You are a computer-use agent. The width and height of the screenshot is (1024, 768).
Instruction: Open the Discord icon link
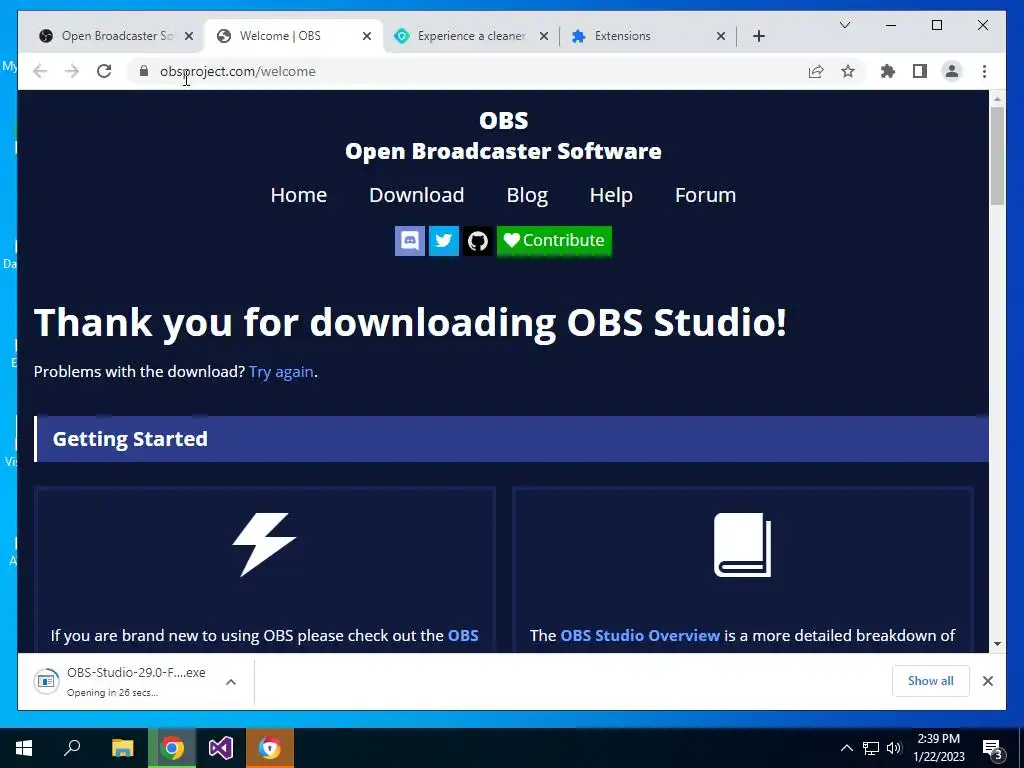pos(409,241)
